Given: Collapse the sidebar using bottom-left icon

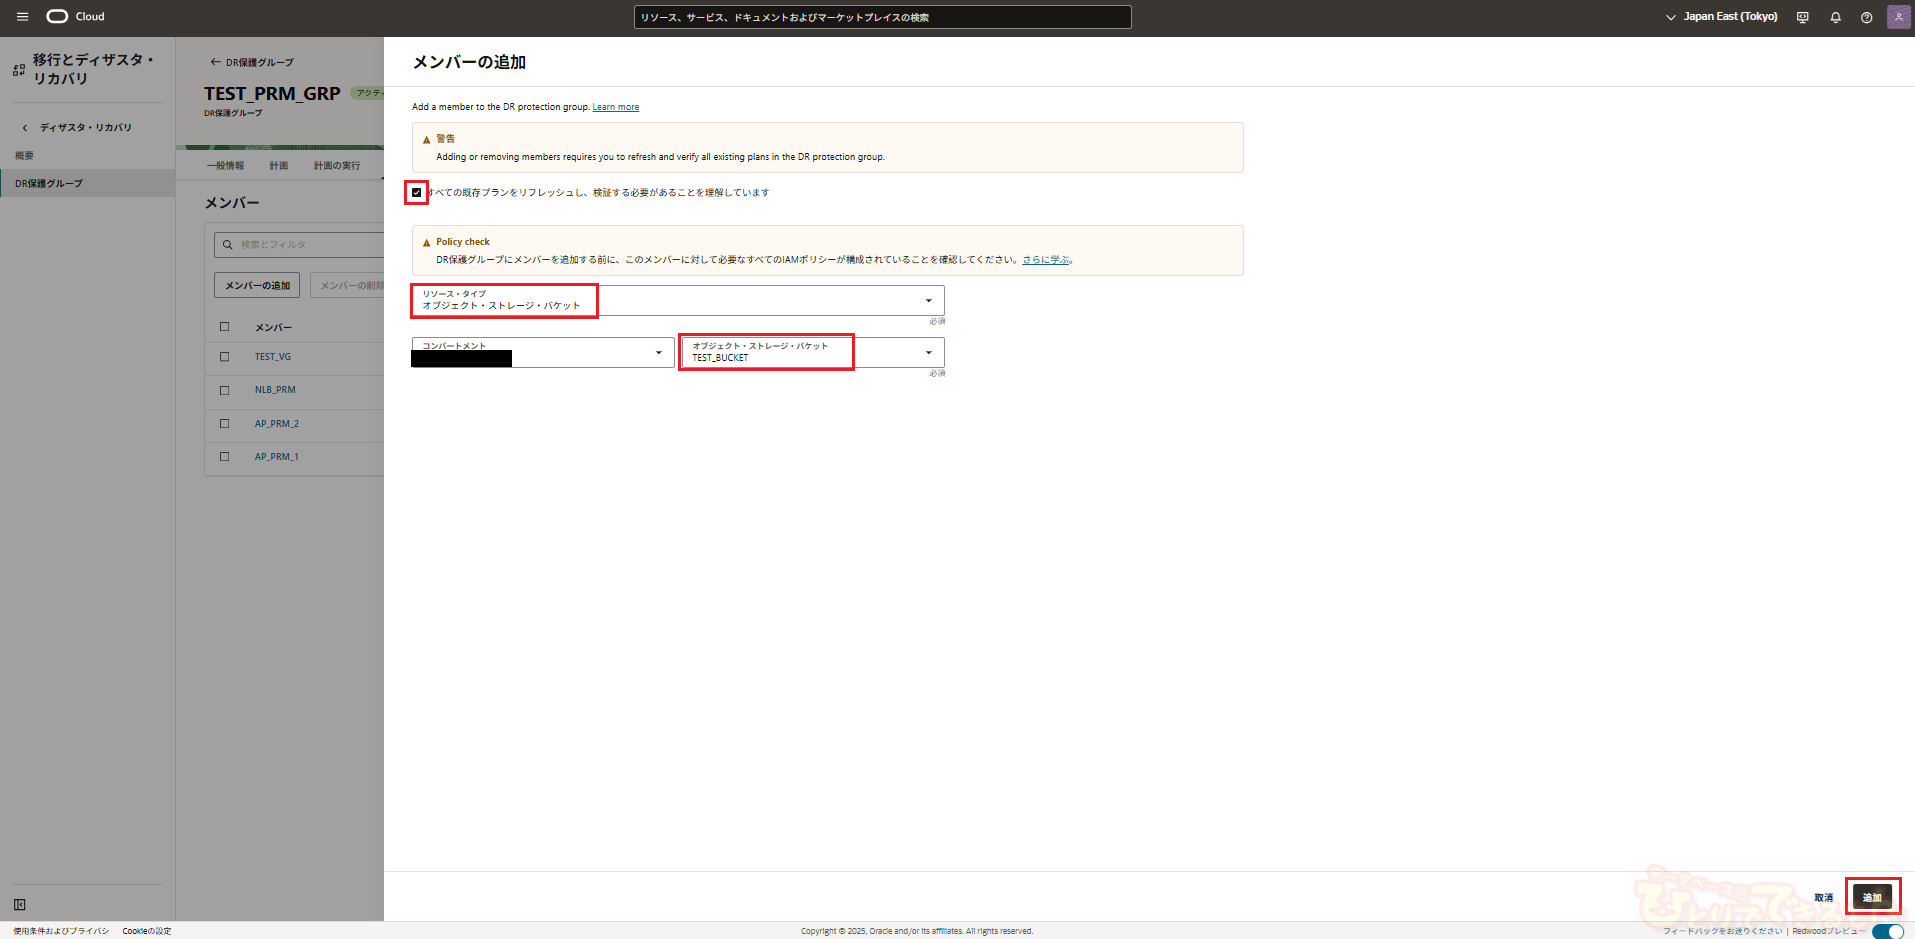Looking at the screenshot, I should [19, 904].
